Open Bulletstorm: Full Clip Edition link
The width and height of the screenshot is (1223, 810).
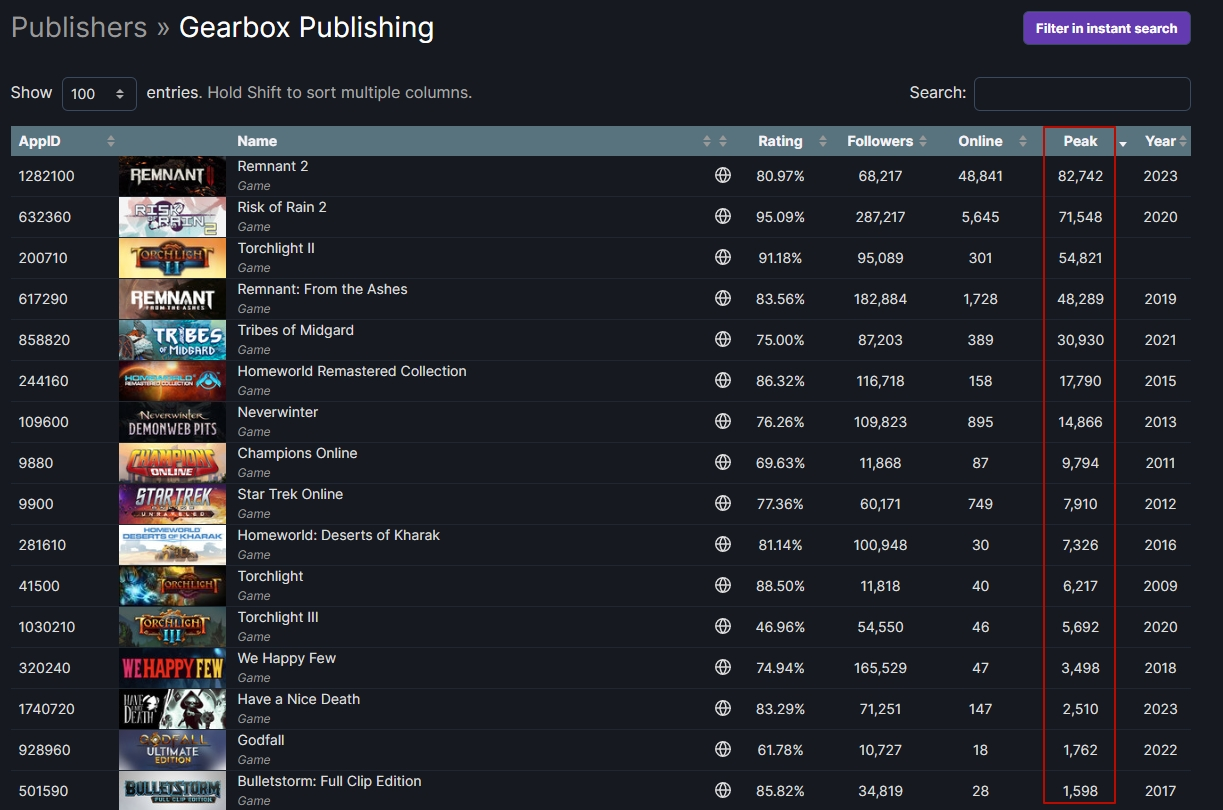(x=329, y=781)
